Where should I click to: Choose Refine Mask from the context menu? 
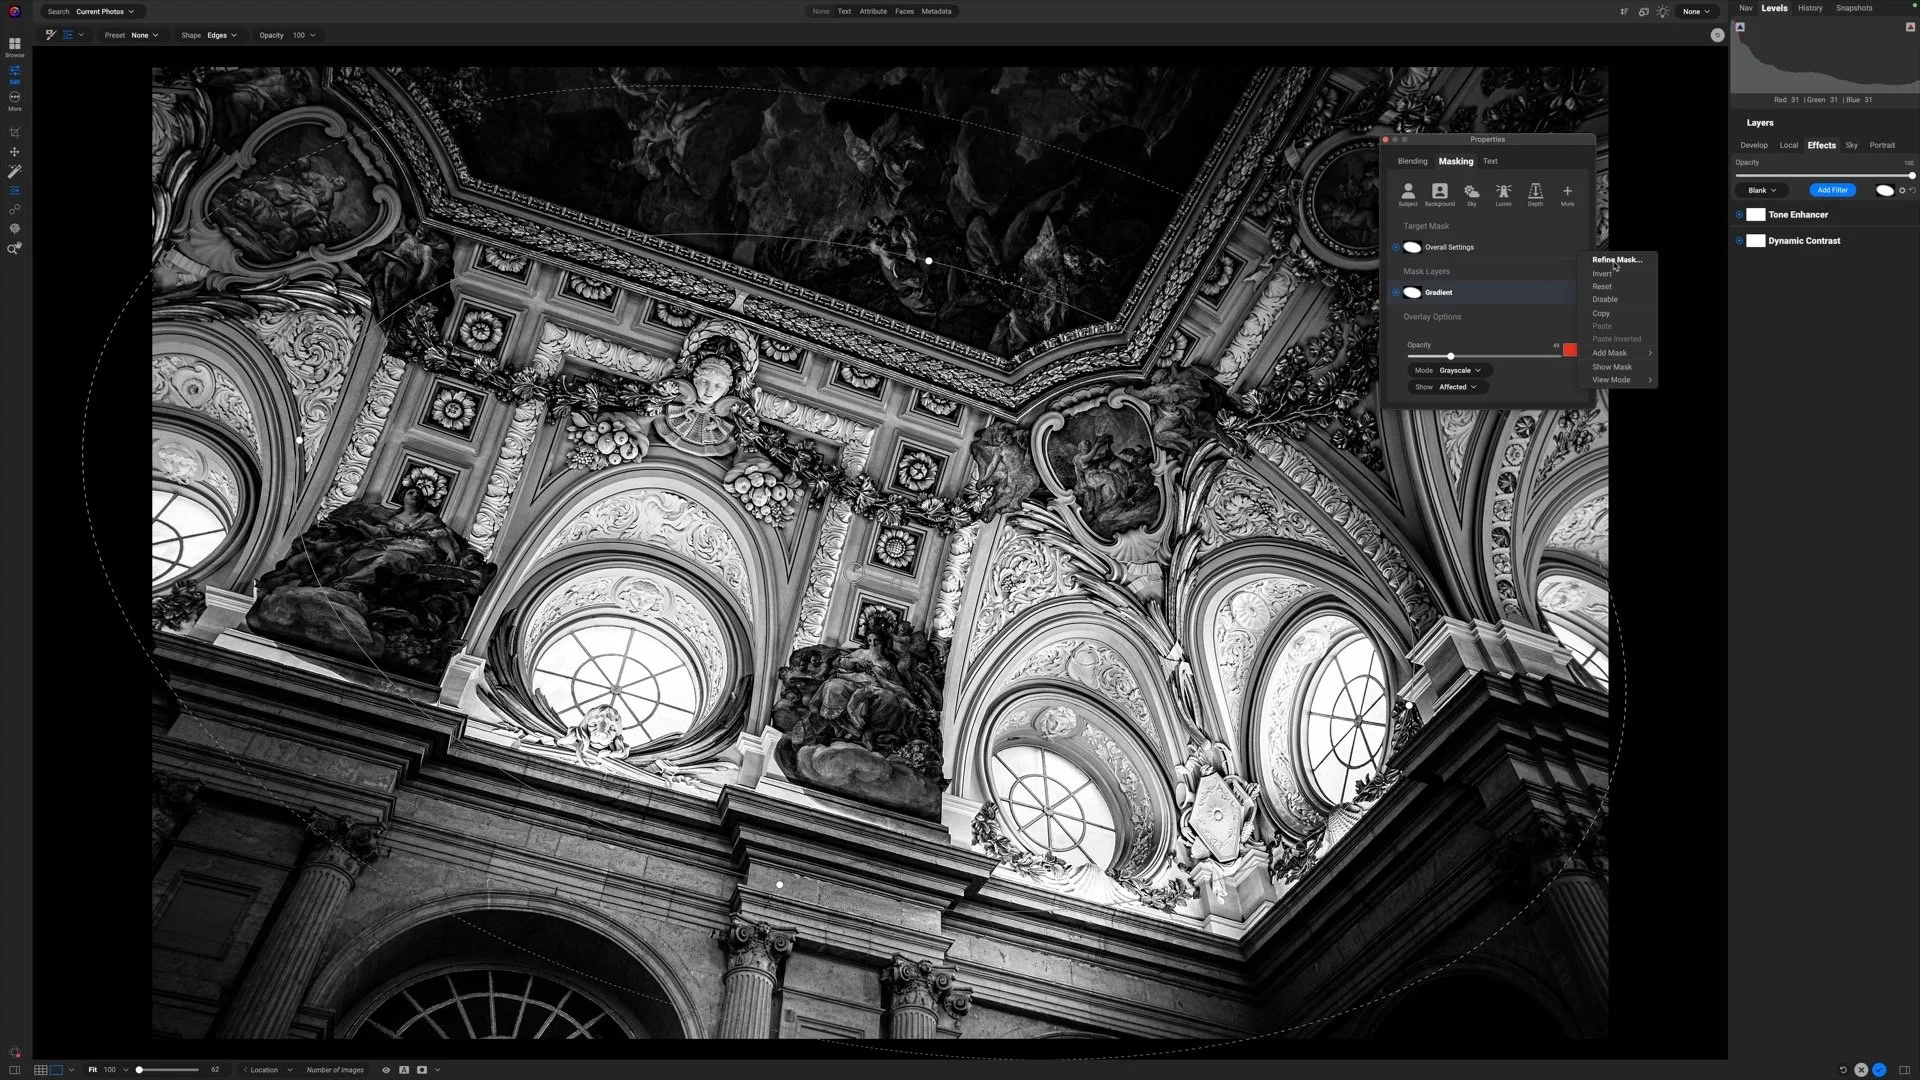(1614, 259)
